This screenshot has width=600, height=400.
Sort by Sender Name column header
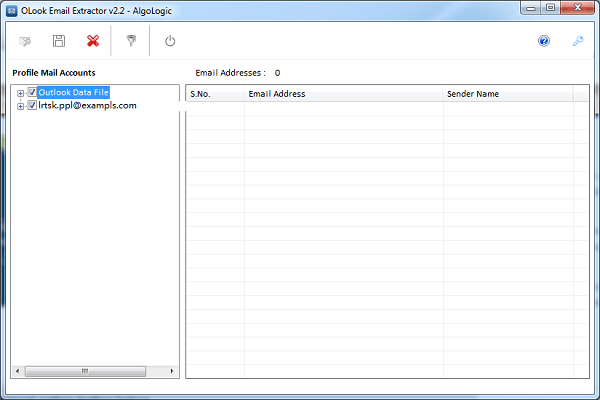pyautogui.click(x=508, y=94)
